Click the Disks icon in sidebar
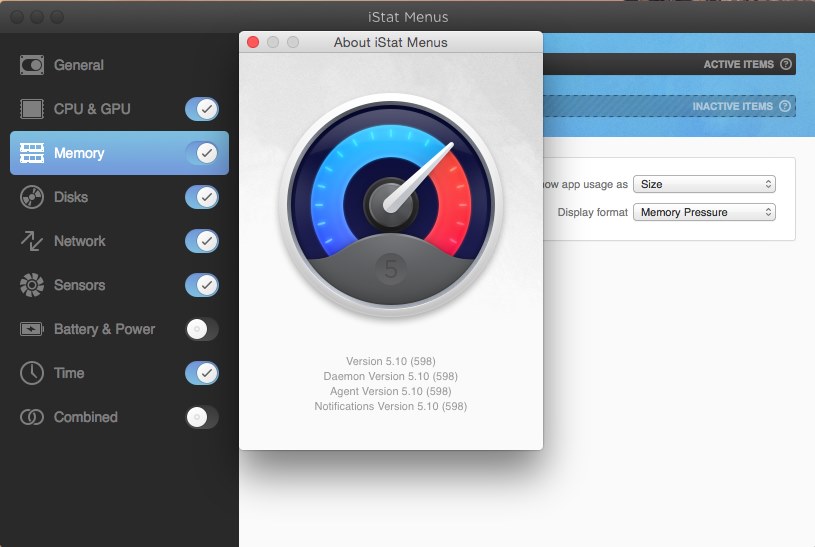The image size is (815, 547). (x=33, y=197)
